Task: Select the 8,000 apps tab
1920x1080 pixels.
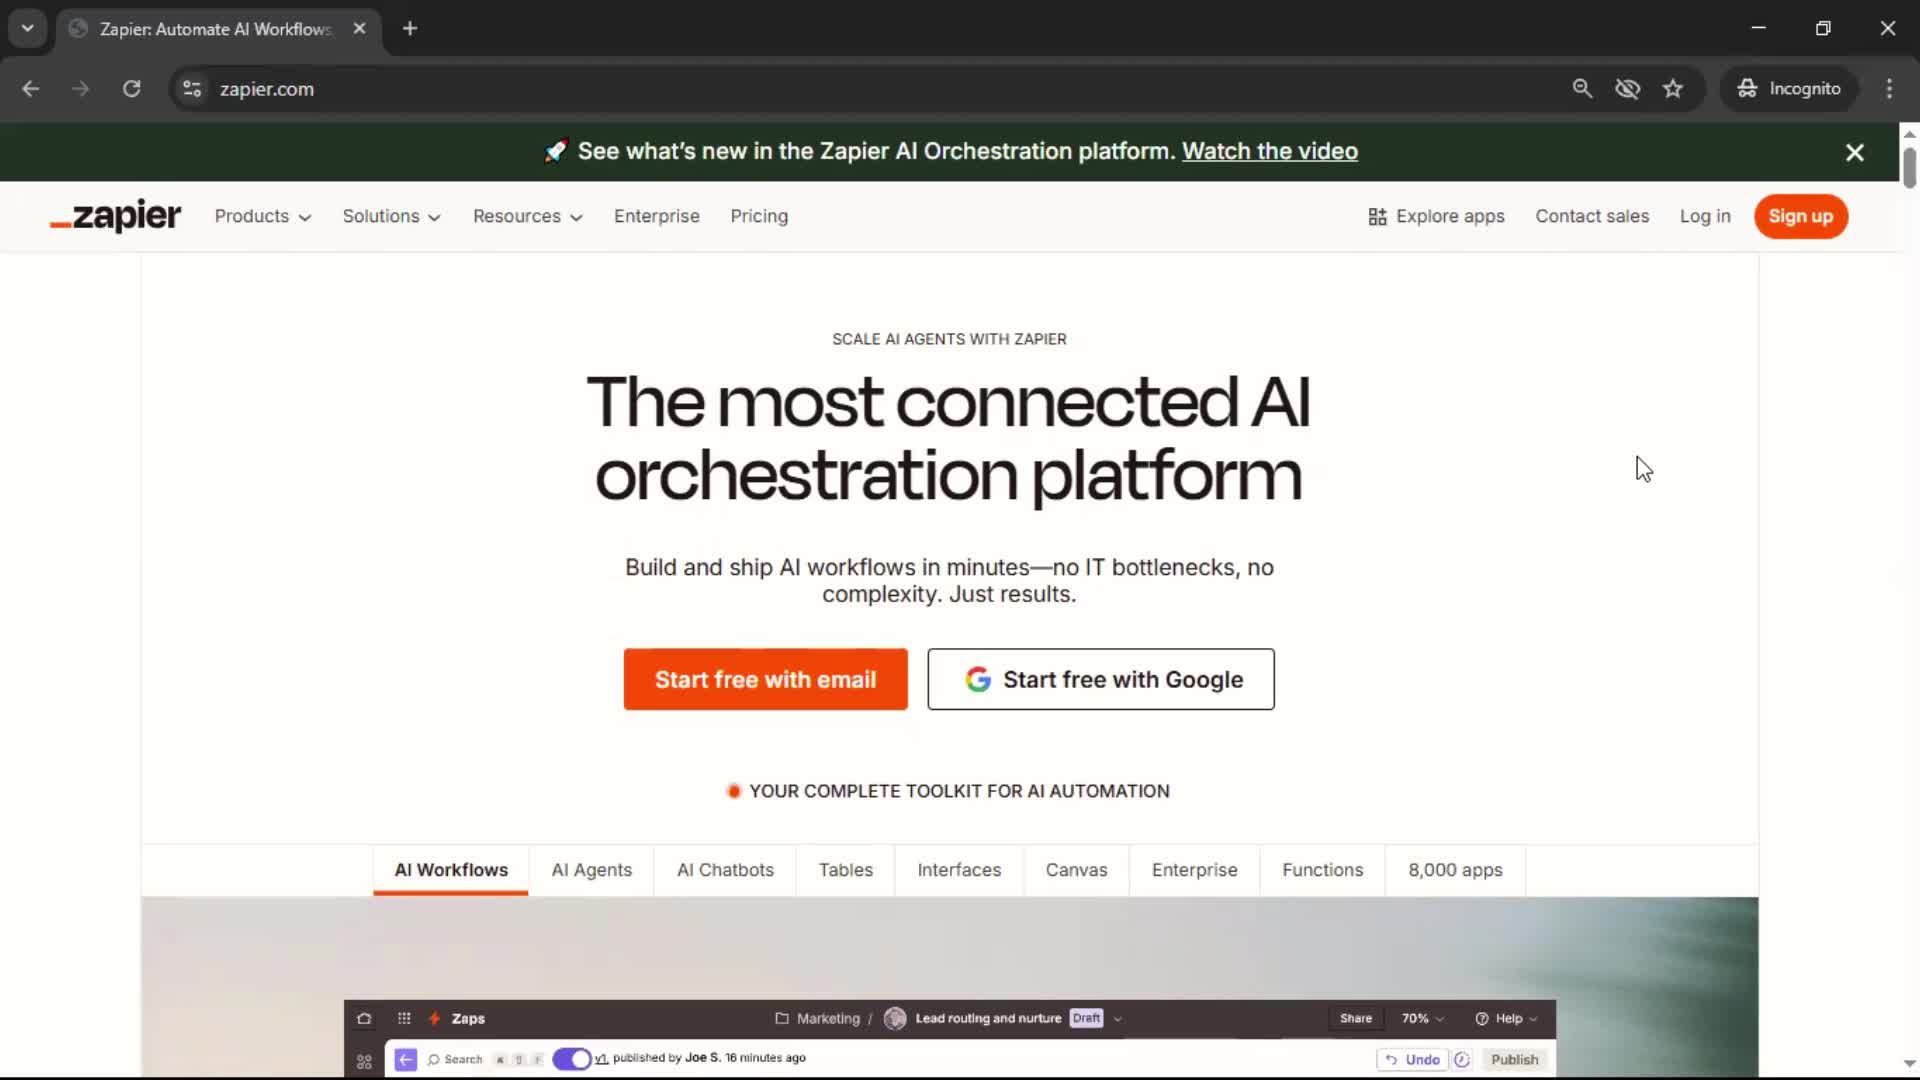Action: pyautogui.click(x=1455, y=870)
